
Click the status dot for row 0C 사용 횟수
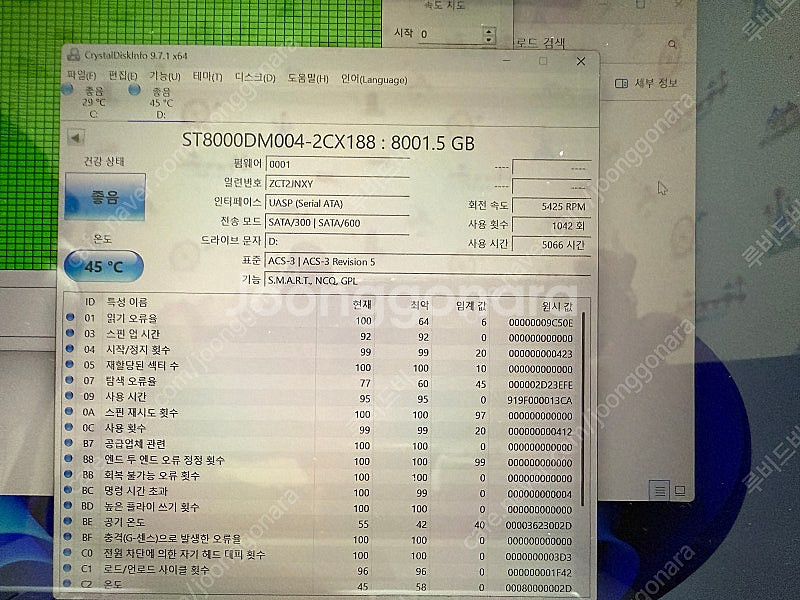[x=68, y=427]
